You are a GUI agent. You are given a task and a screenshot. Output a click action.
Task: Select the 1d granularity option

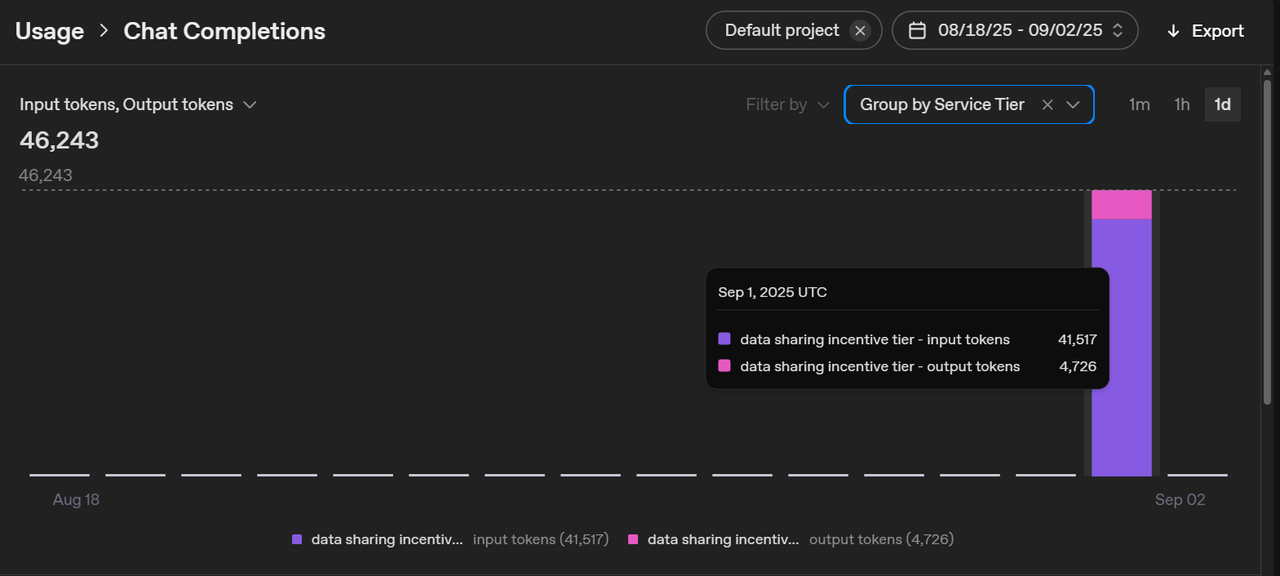1222,105
